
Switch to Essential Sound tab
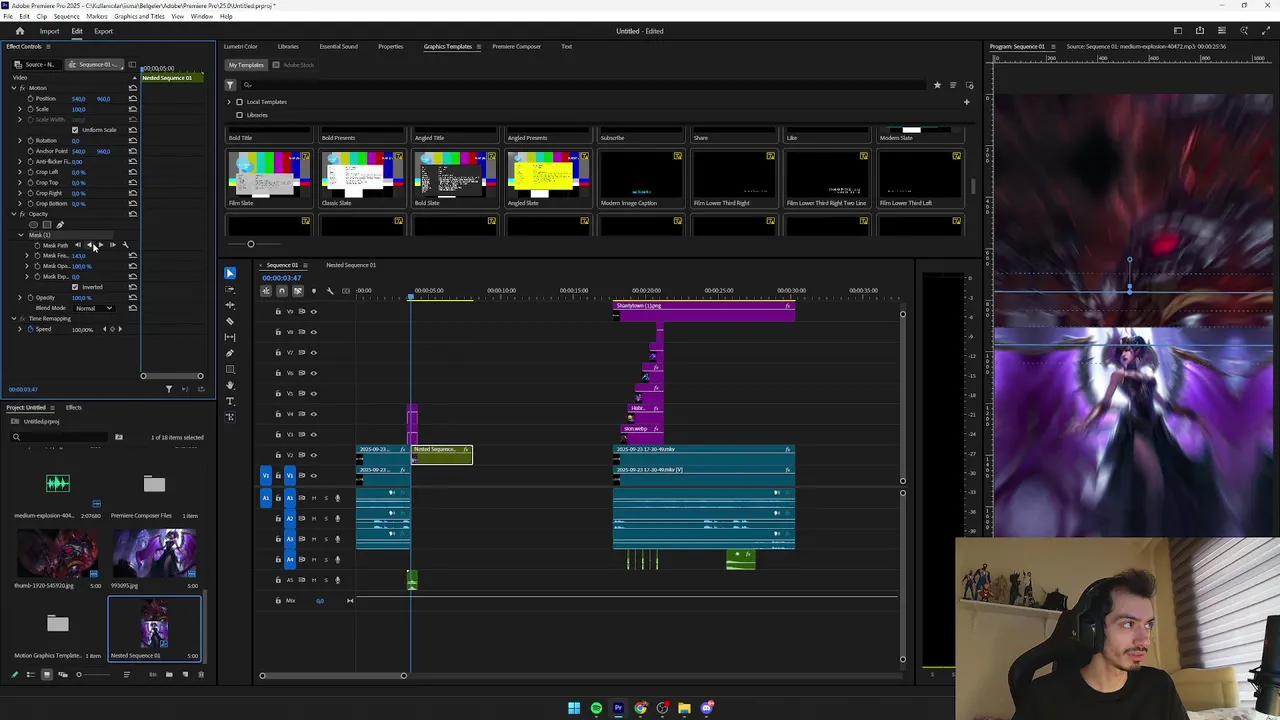[x=338, y=47]
